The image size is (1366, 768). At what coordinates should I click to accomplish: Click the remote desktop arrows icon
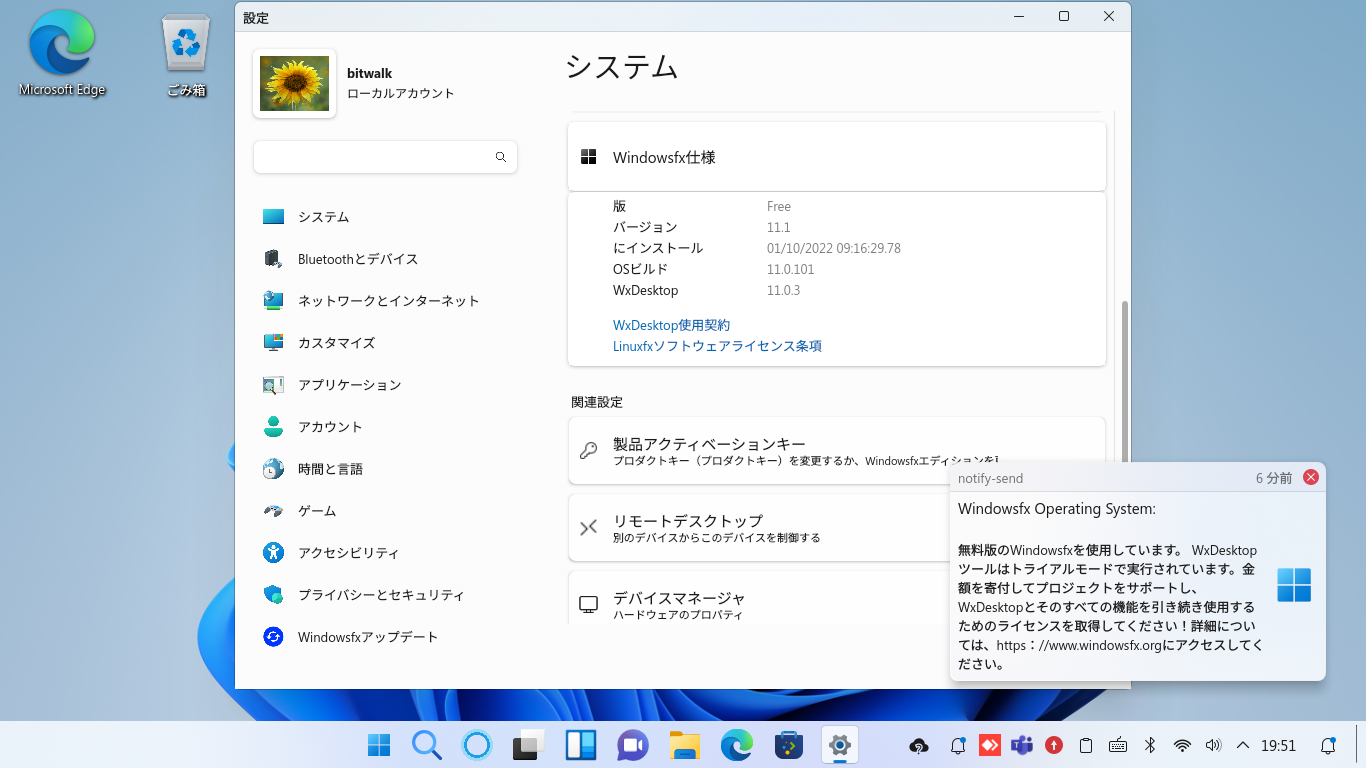coord(588,527)
